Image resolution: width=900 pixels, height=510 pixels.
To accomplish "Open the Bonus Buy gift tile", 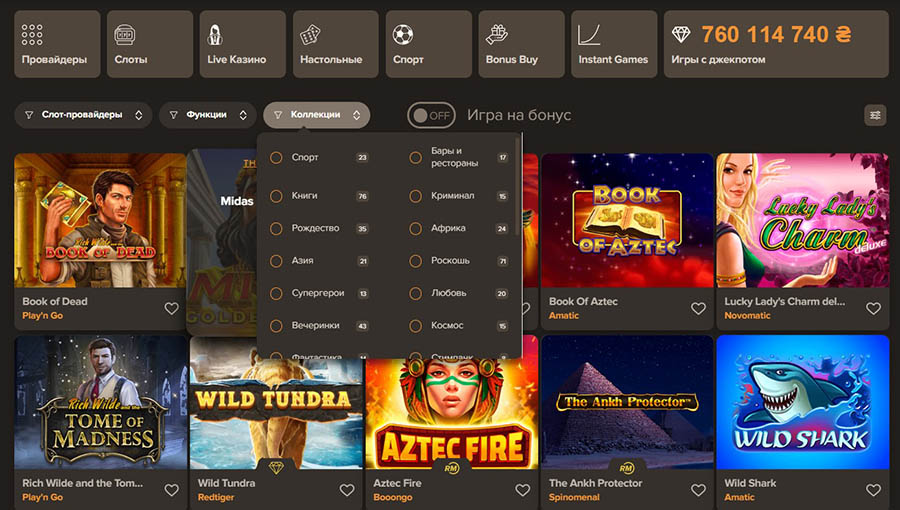I will (521, 44).
